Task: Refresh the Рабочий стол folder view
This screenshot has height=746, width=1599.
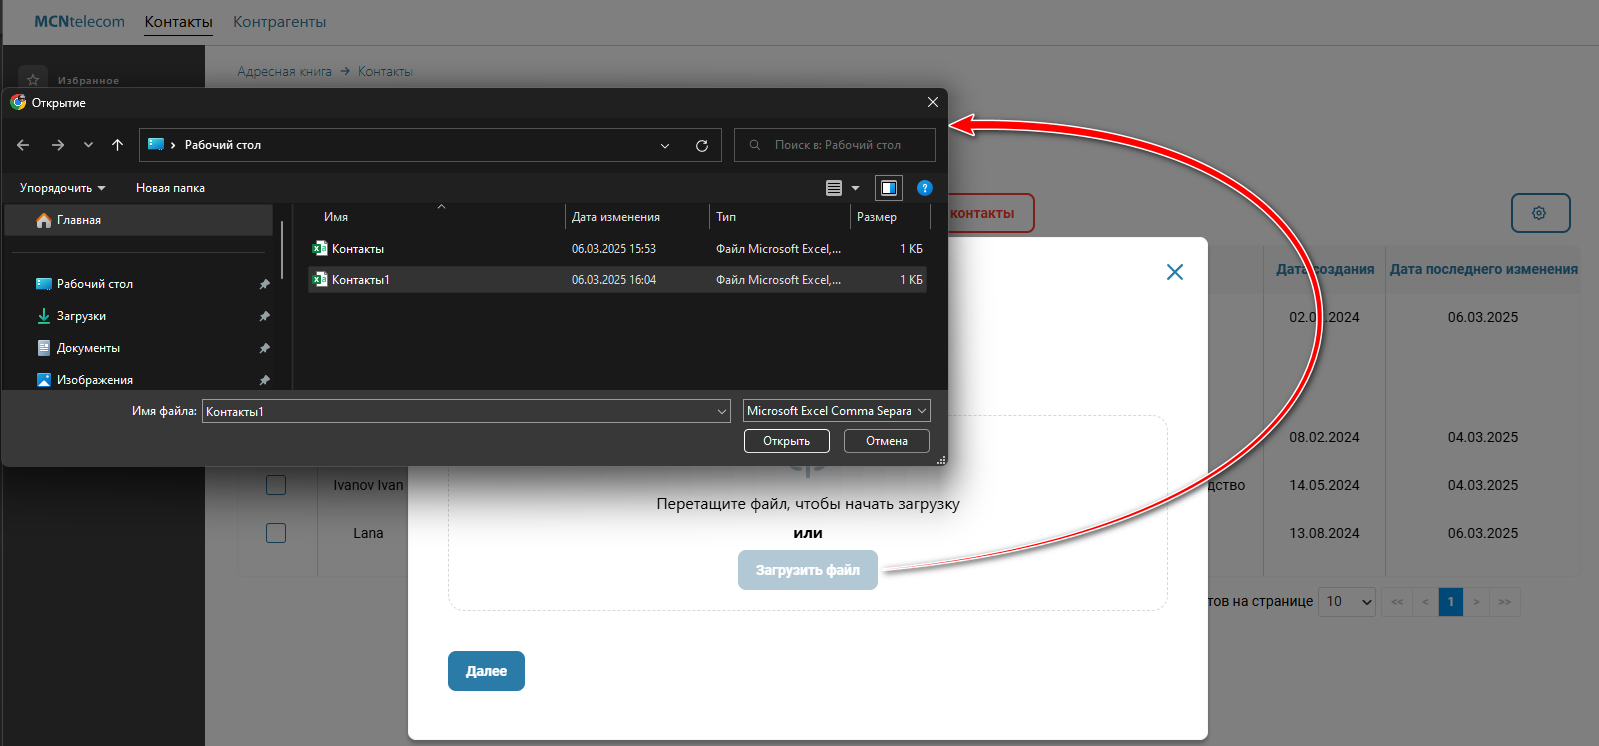Action: click(x=702, y=145)
